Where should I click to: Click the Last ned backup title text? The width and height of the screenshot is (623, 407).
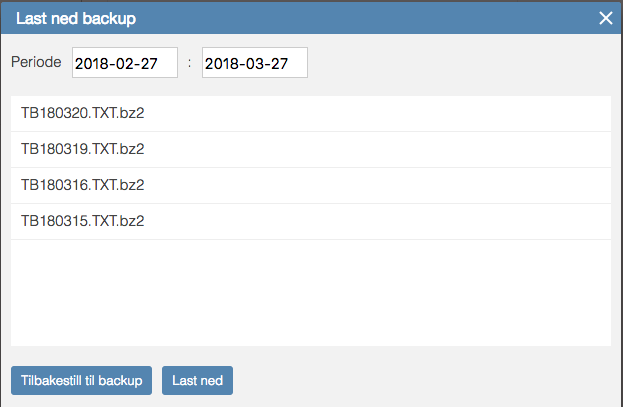click(x=76, y=18)
